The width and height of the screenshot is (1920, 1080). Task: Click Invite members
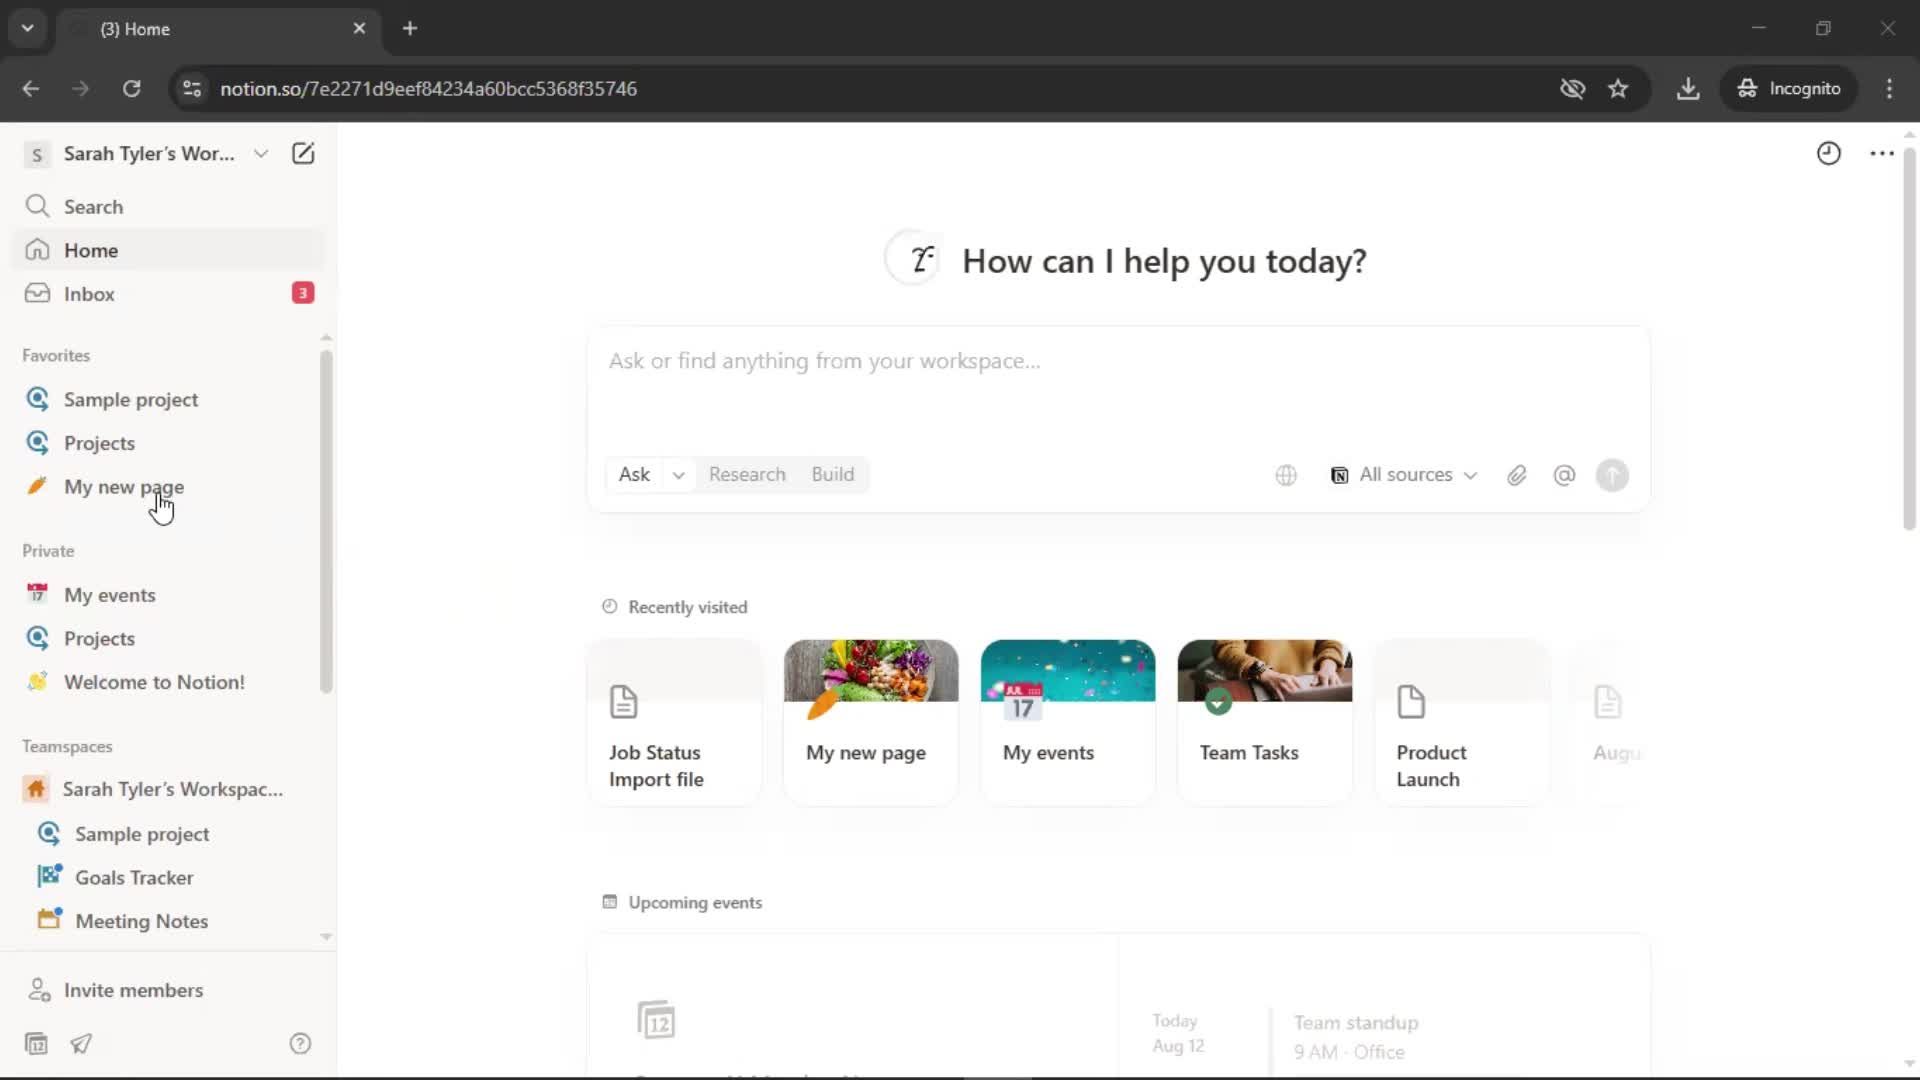pos(168,990)
